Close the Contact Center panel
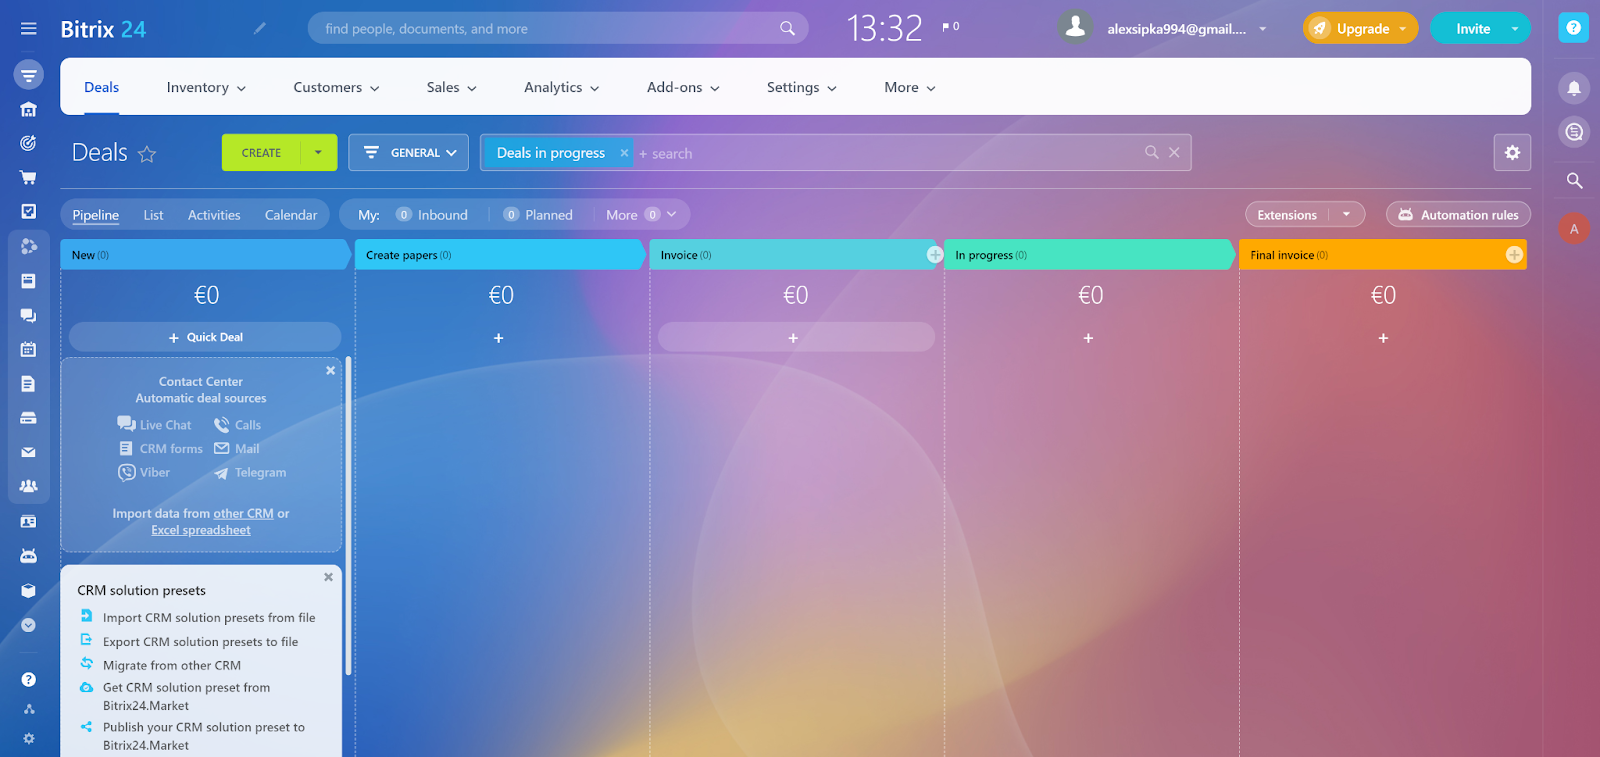Viewport: 1600px width, 757px height. (x=330, y=371)
